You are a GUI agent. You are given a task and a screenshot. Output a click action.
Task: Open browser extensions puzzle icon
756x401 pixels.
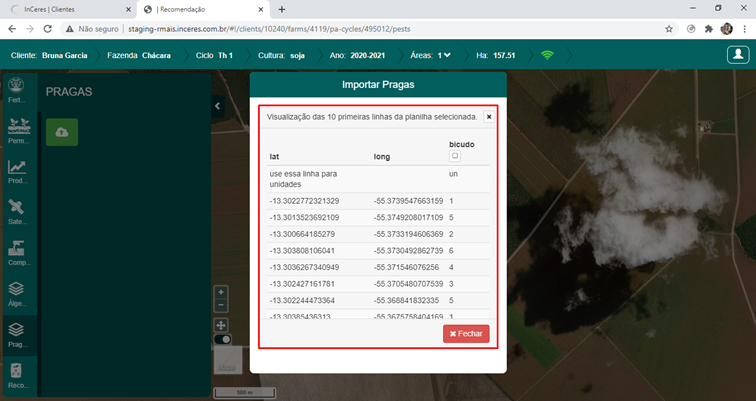click(708, 29)
